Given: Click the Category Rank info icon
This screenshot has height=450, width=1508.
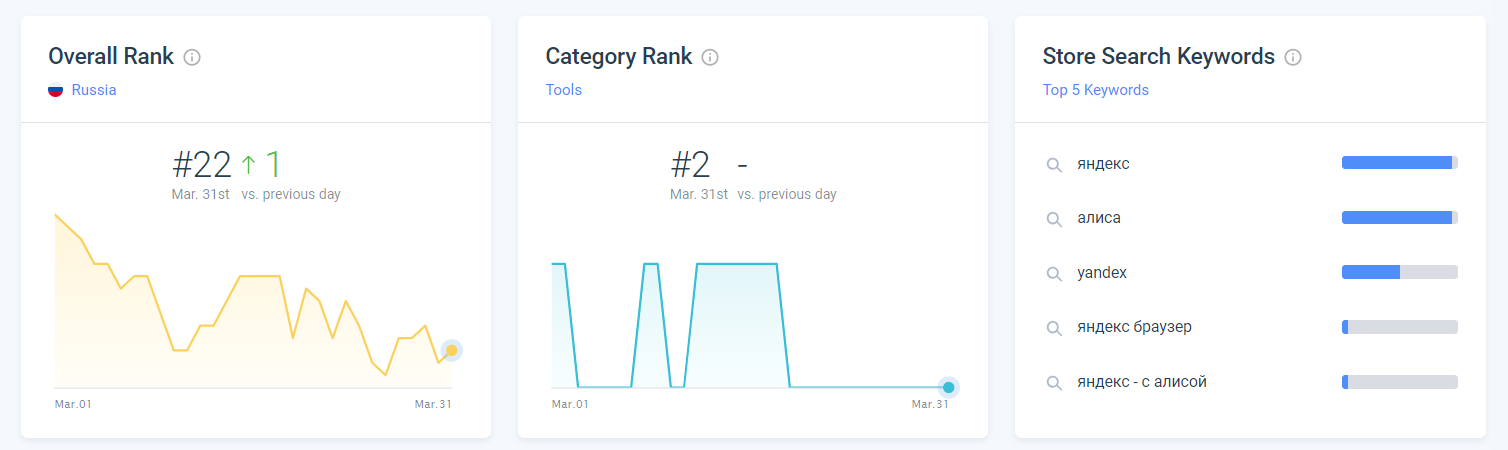Looking at the screenshot, I should pyautogui.click(x=710, y=57).
